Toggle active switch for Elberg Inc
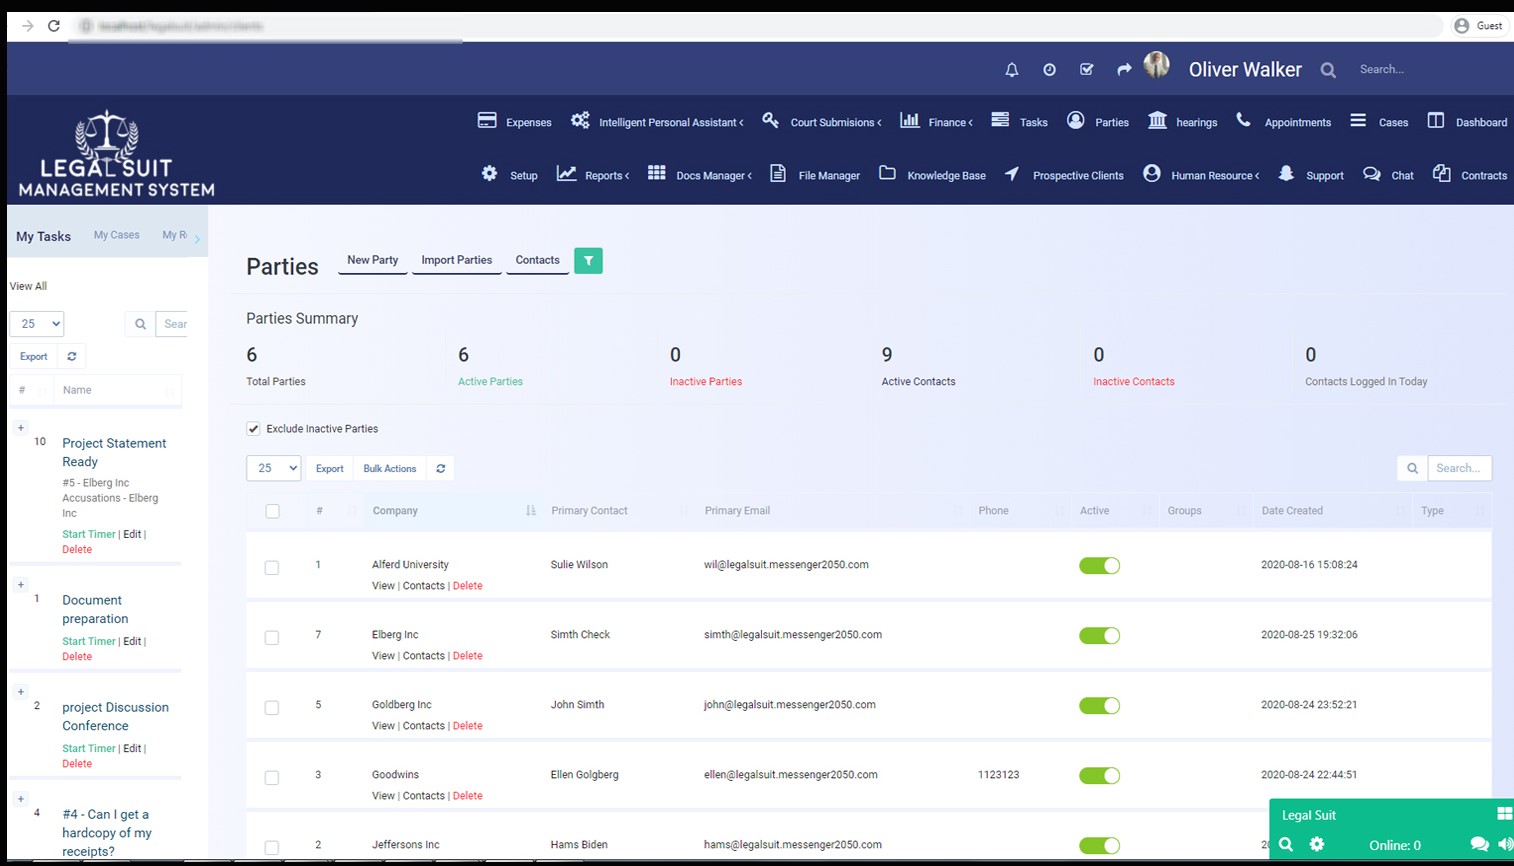 pos(1099,636)
